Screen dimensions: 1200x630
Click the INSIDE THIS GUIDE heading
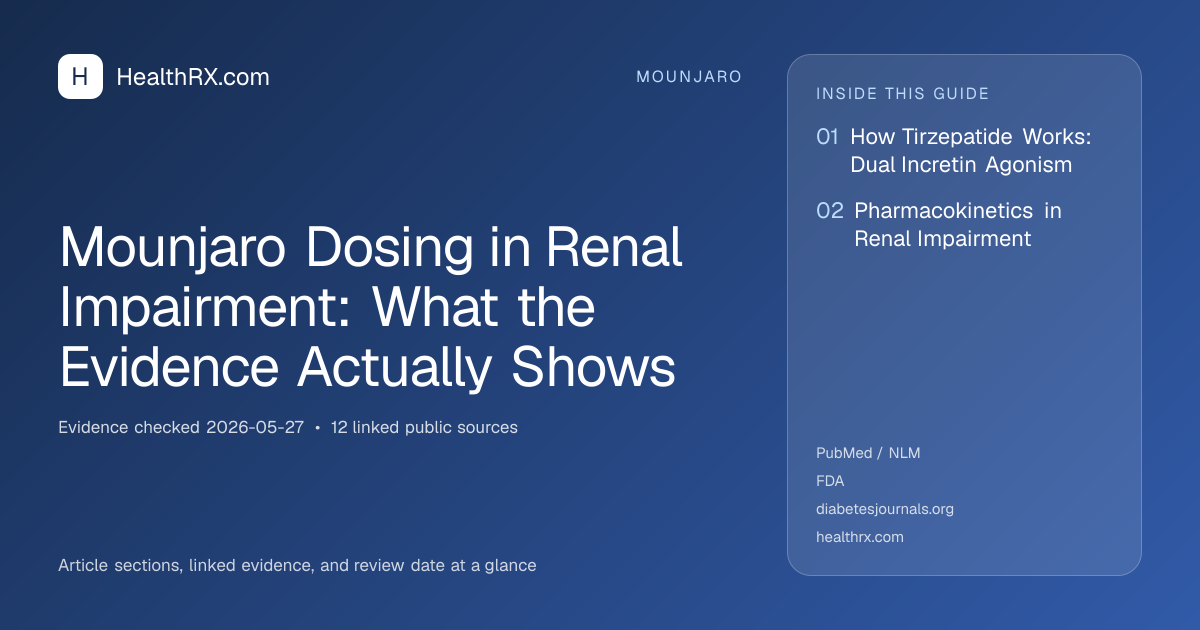tap(903, 94)
